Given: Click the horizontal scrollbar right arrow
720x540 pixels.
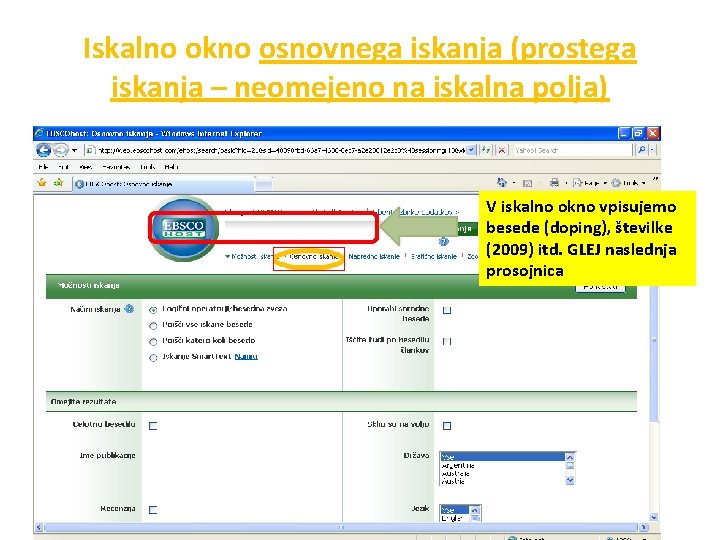Looking at the screenshot, I should click(x=644, y=527).
